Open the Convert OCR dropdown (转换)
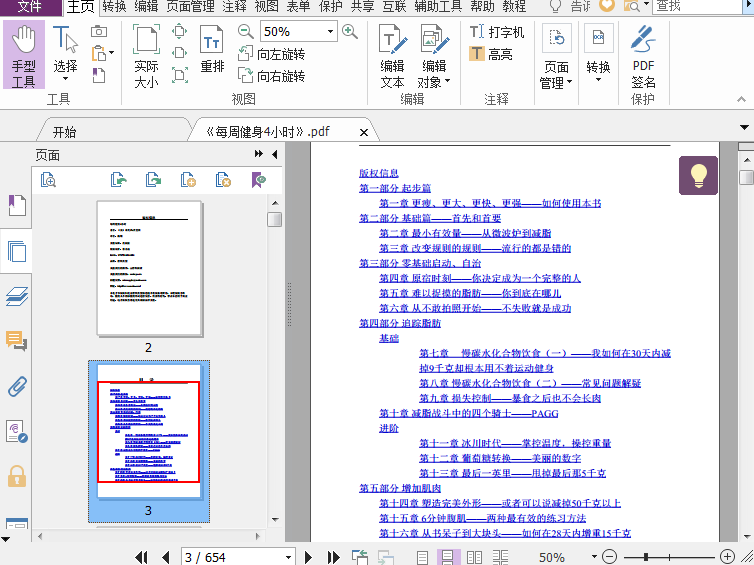Viewport: 754px width, 565px height. [598, 53]
